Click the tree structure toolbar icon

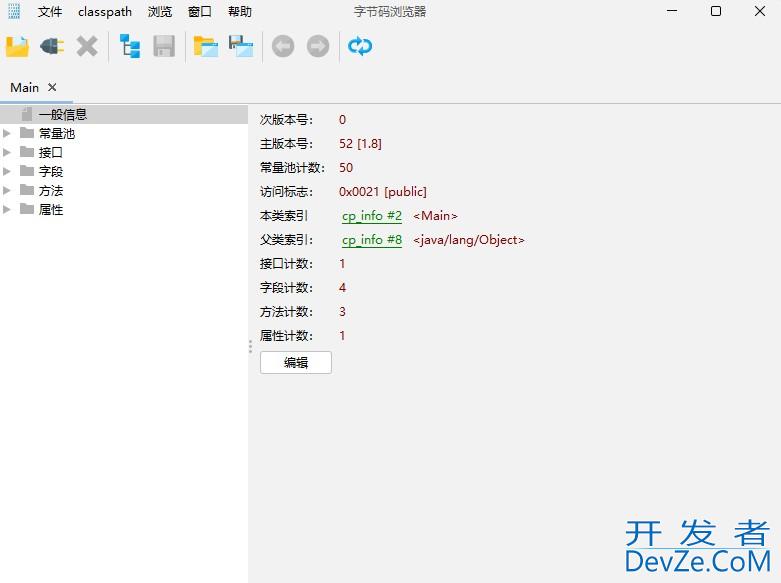[x=130, y=46]
